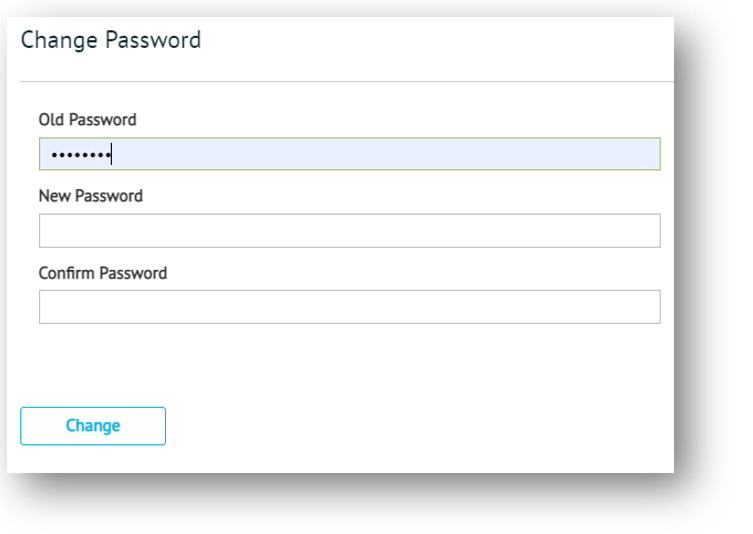
Task: Click the Confirm Password label text
Action: (102, 273)
